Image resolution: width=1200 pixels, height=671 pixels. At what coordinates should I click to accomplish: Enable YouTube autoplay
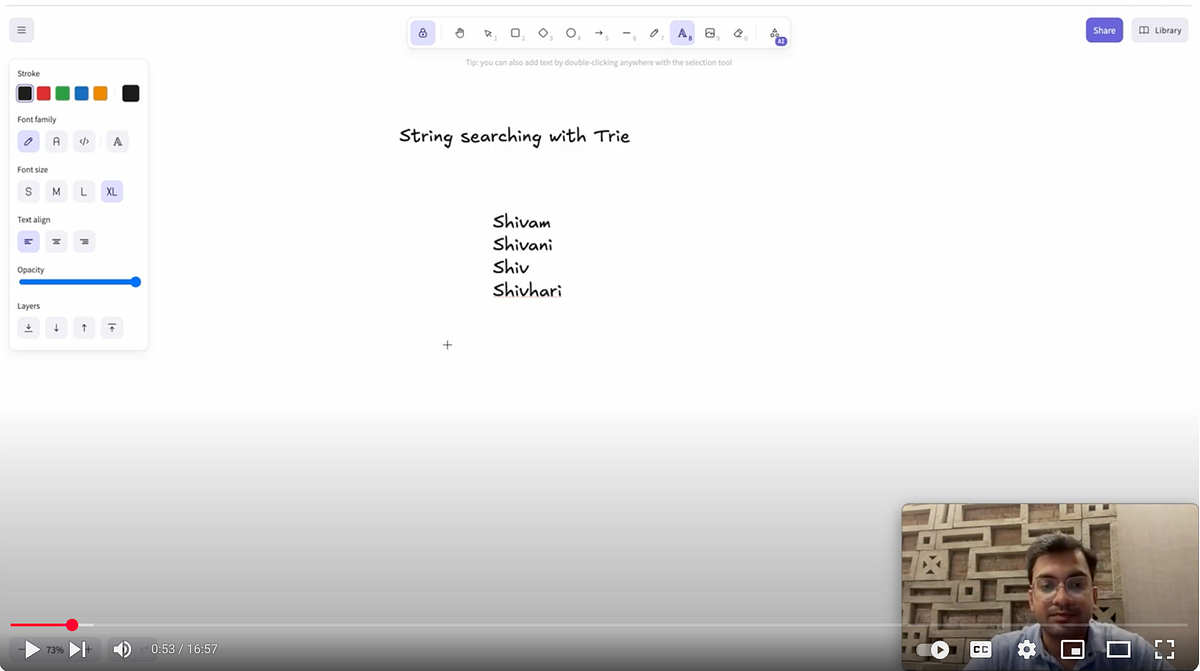pyautogui.click(x=935, y=649)
